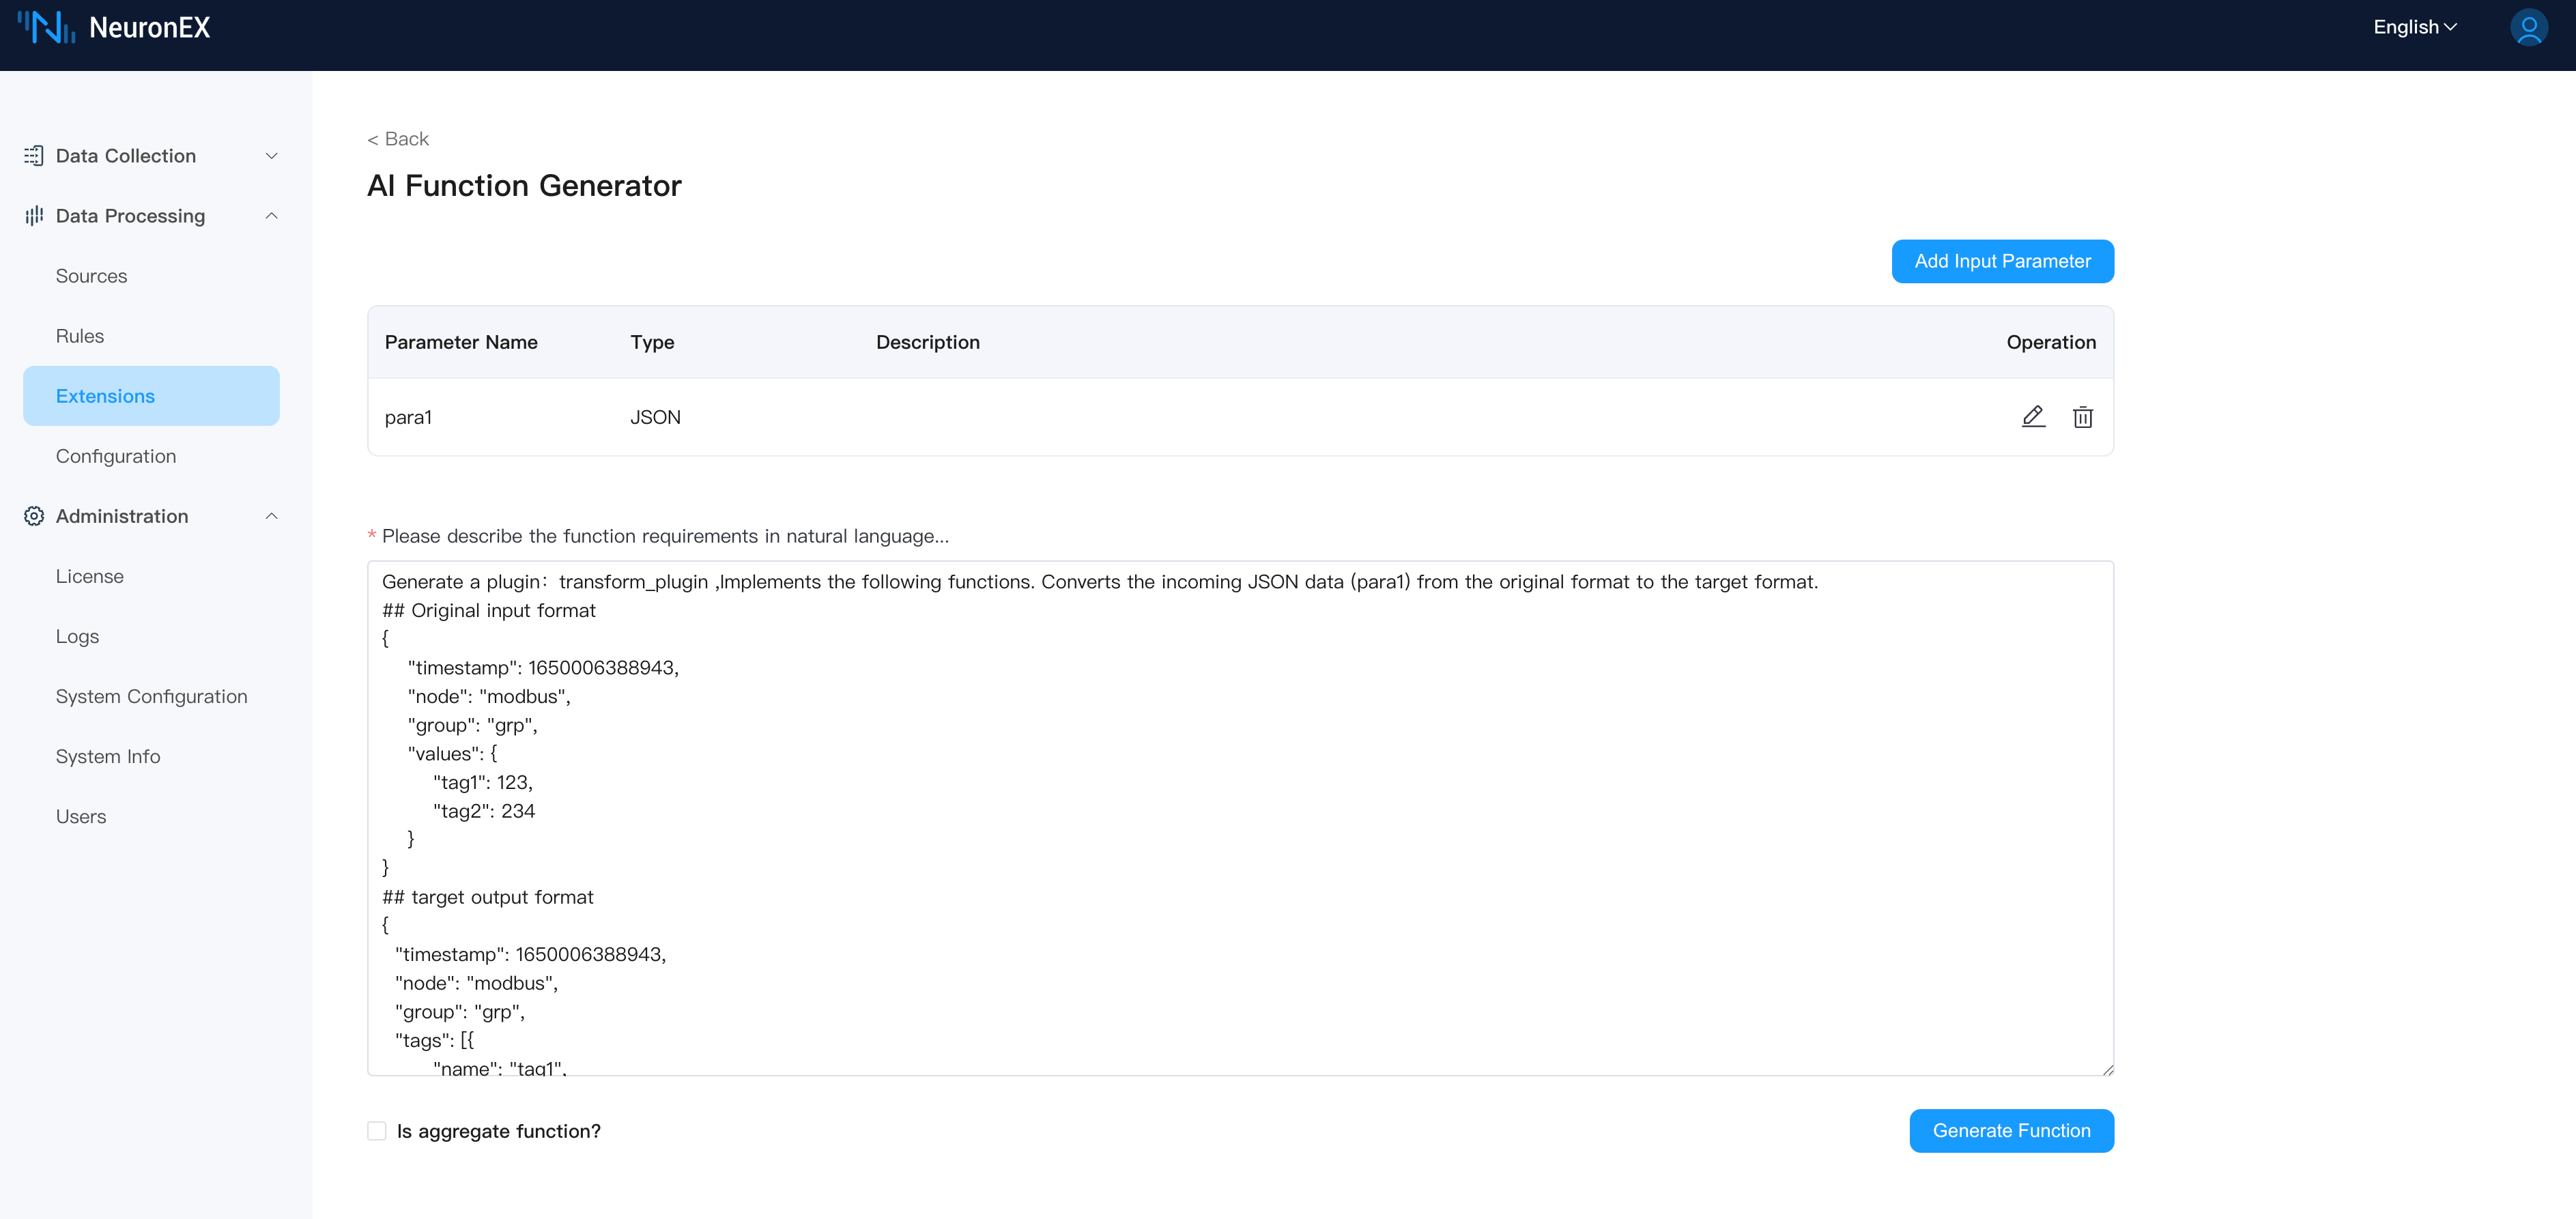Expand the Data Collection menu chevron

click(271, 156)
